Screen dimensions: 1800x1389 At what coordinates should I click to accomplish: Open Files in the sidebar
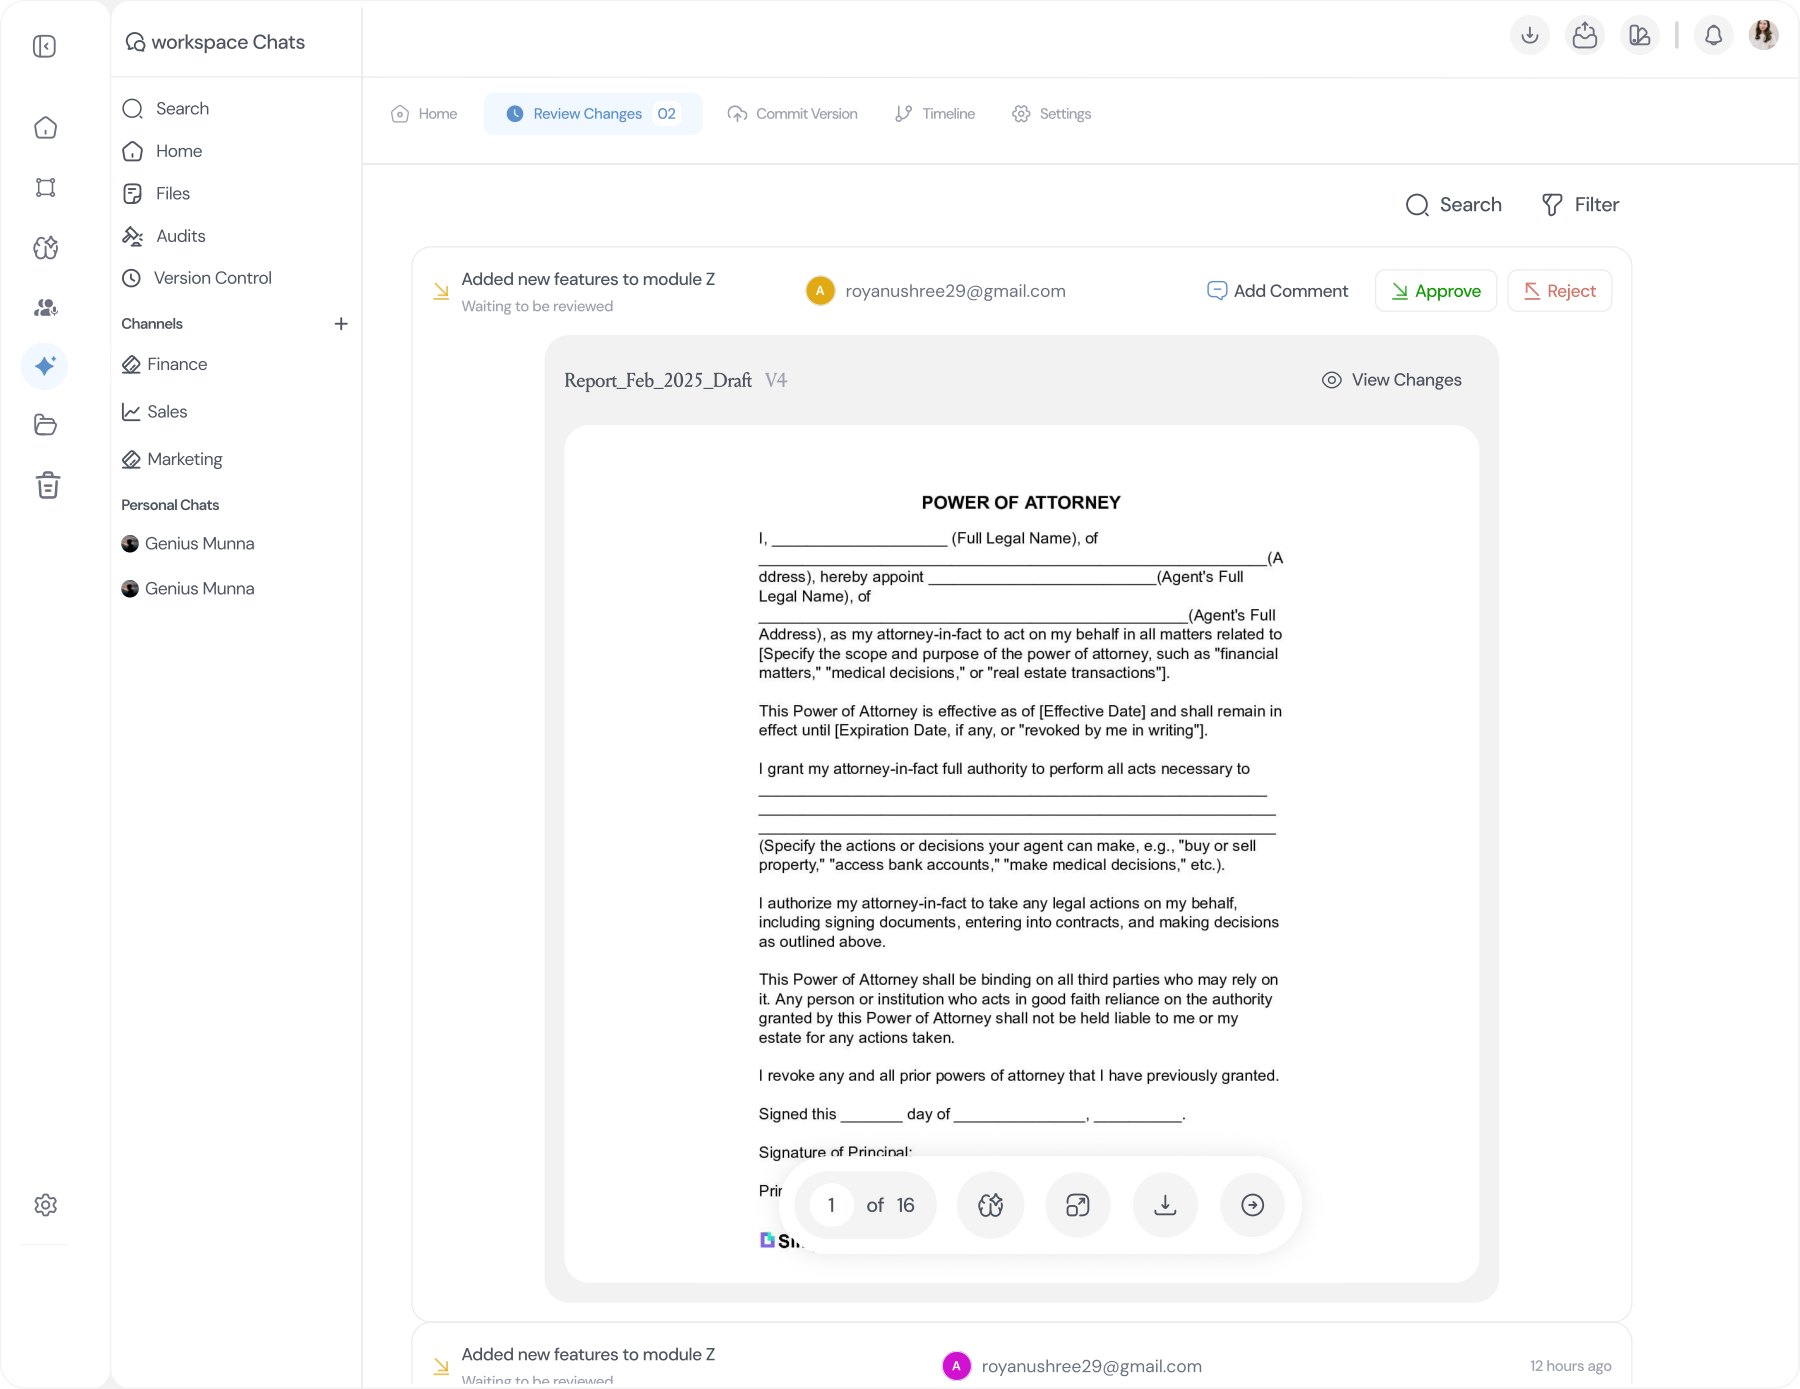tap(156, 193)
